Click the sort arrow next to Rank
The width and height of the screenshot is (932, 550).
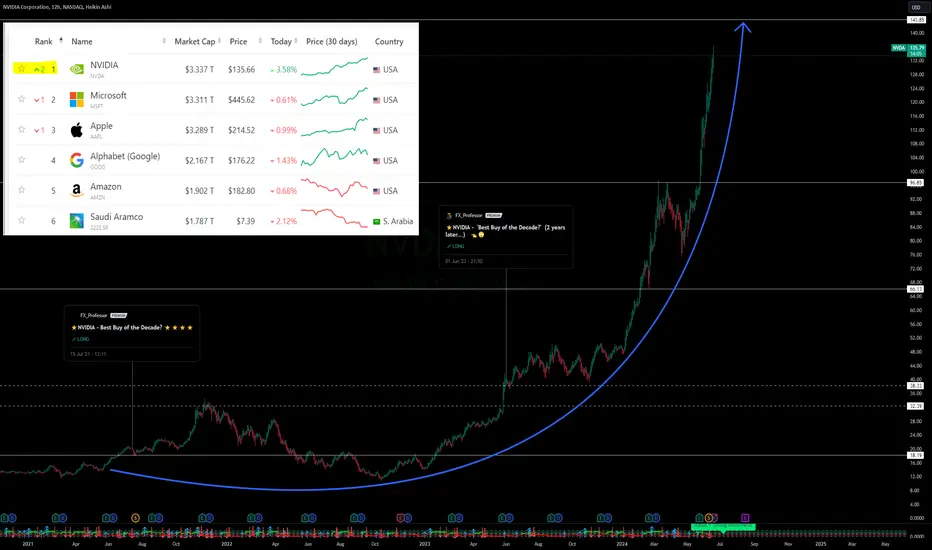[61, 40]
